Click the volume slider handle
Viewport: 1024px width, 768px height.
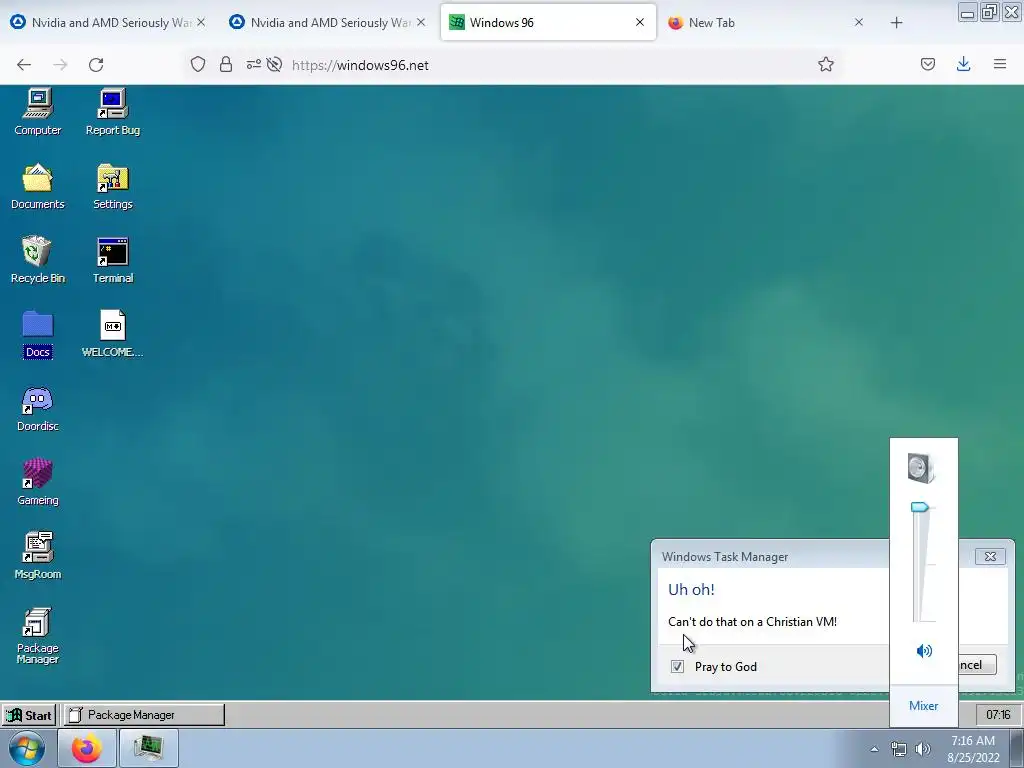(920, 507)
